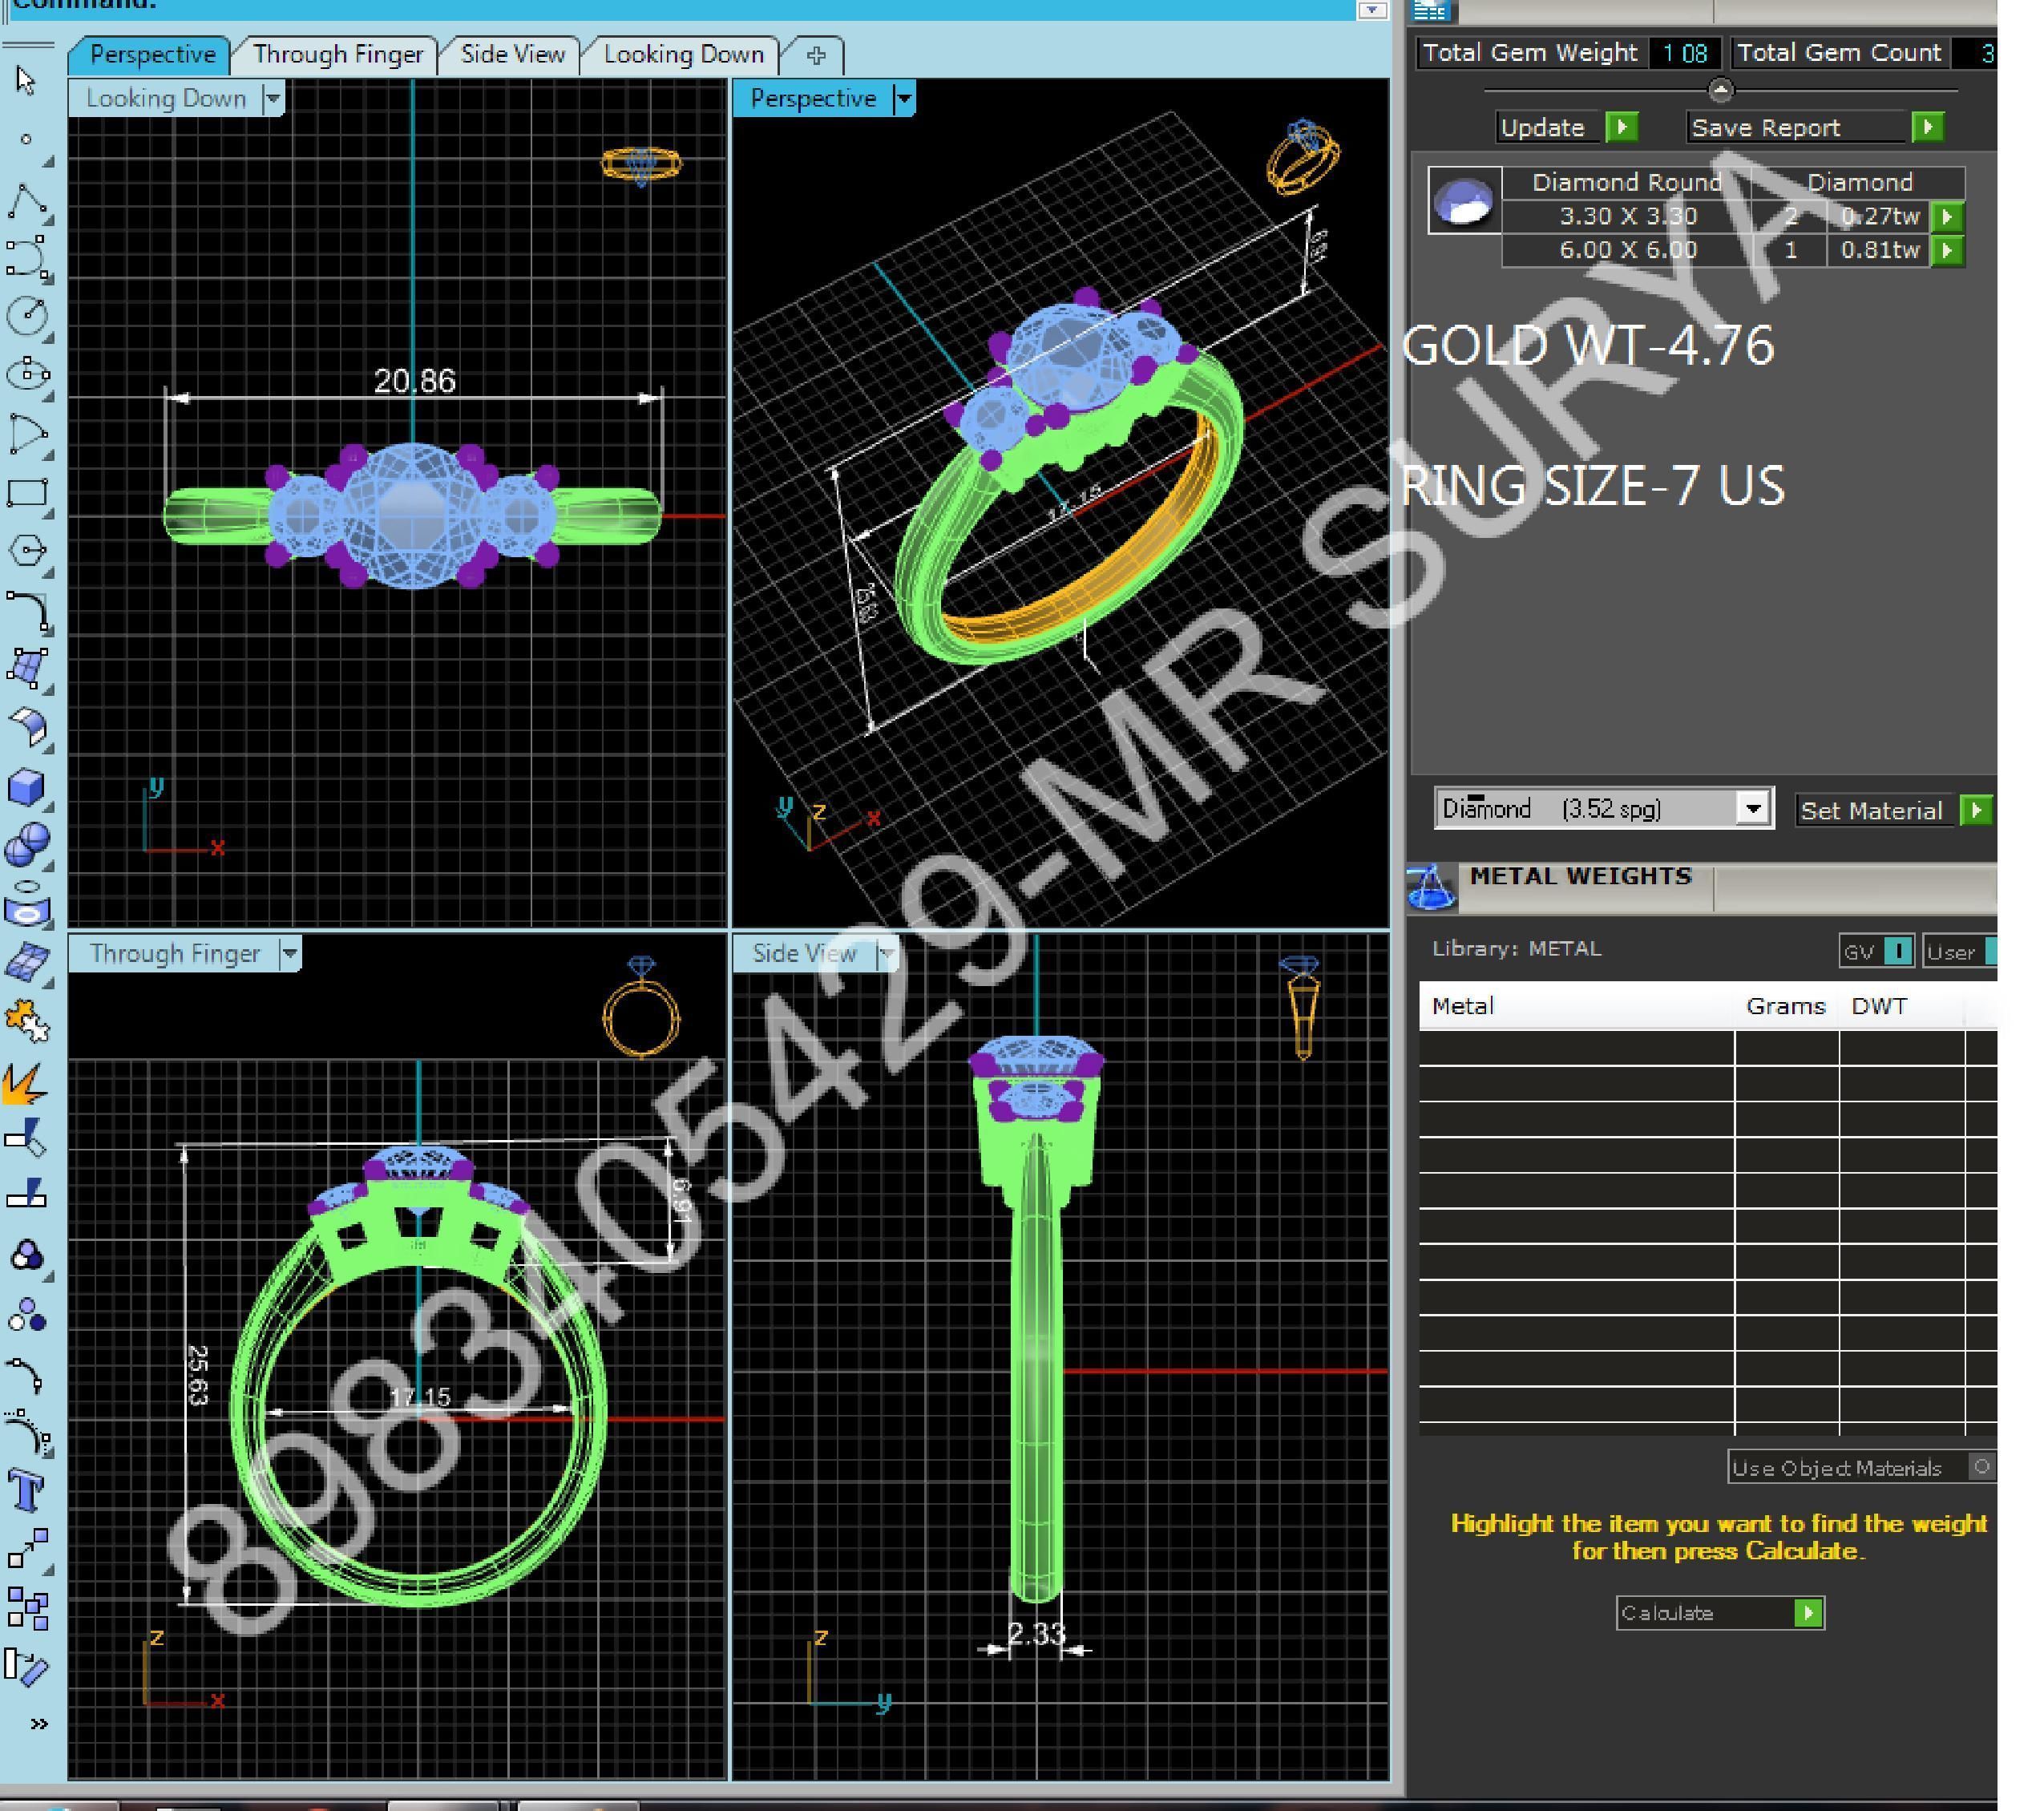Image resolution: width=2044 pixels, height=1811 pixels.
Task: Click the 0.81tw weight cell
Action: 1880,250
